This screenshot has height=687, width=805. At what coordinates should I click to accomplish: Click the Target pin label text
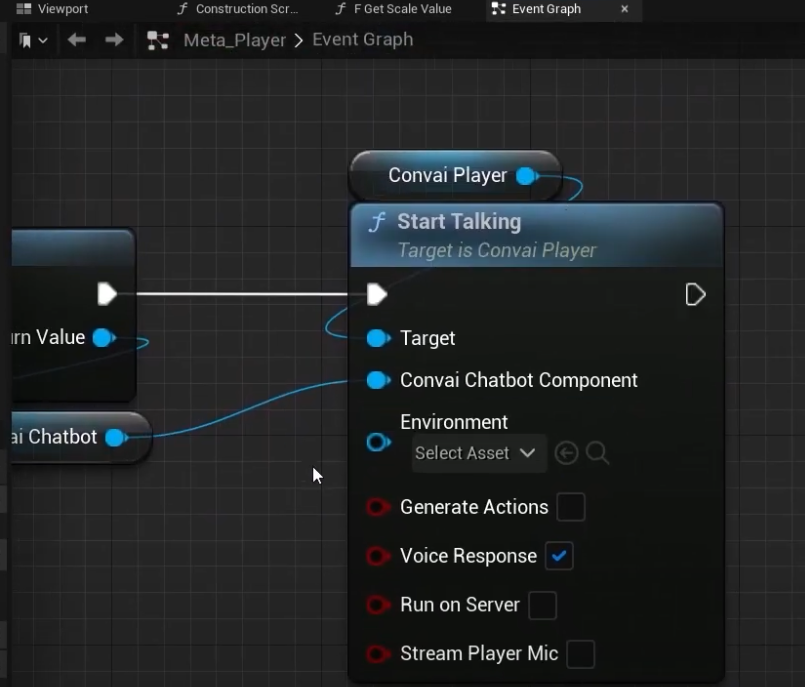tap(427, 338)
